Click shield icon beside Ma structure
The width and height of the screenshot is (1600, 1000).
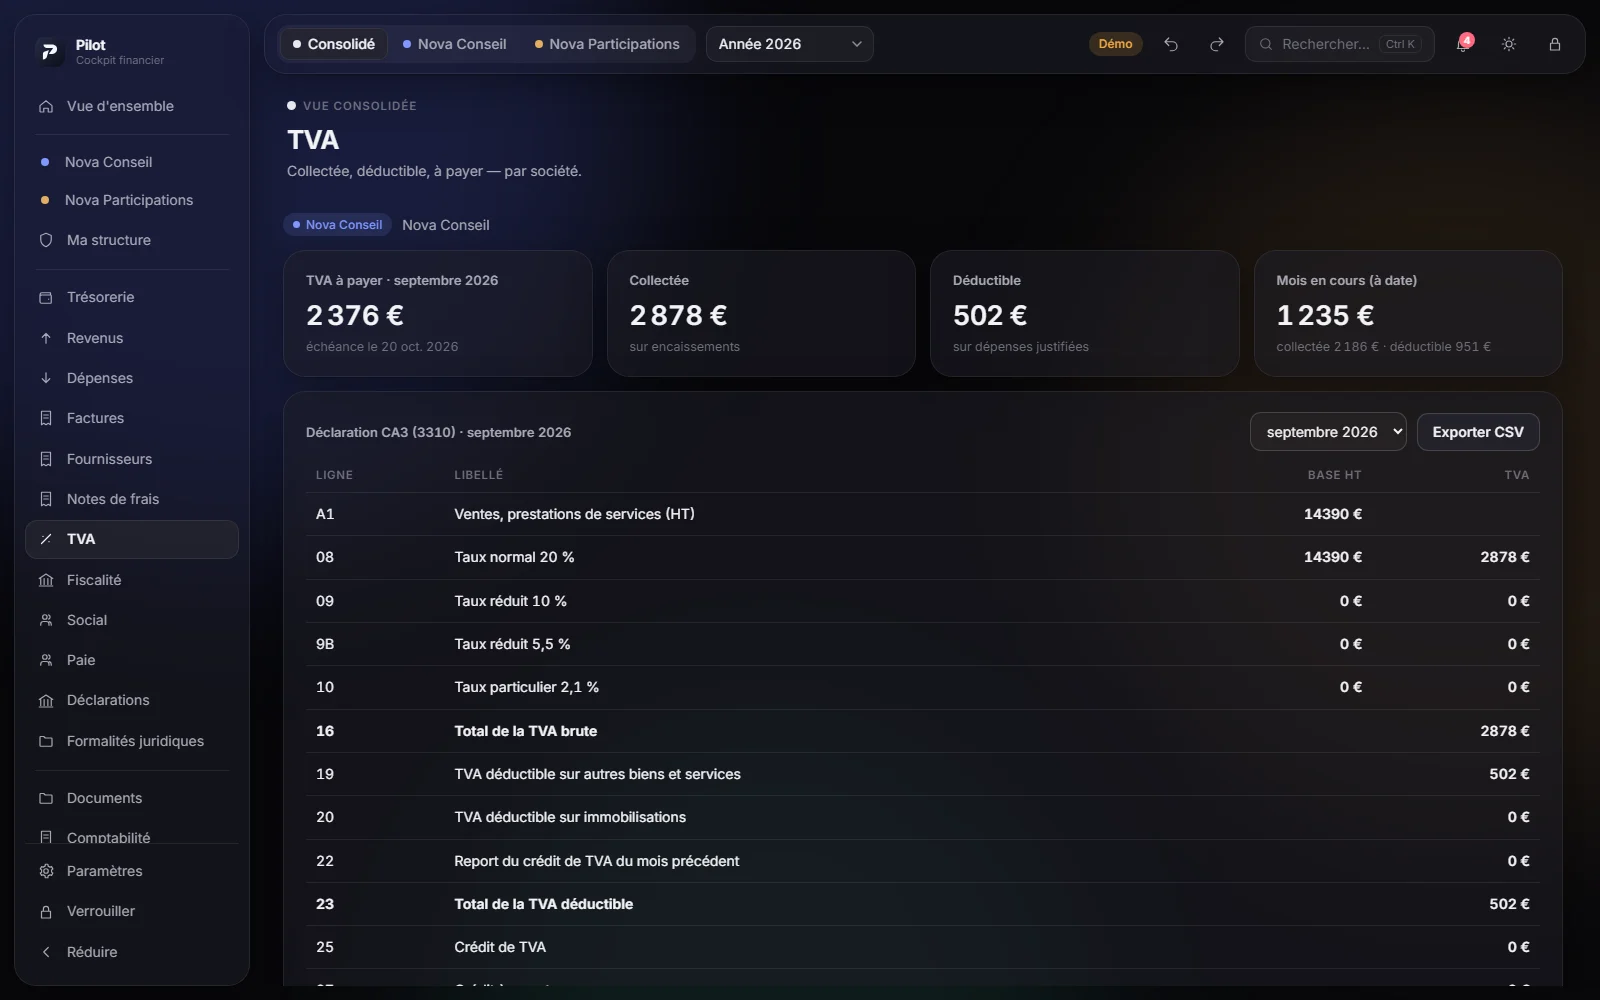click(46, 240)
